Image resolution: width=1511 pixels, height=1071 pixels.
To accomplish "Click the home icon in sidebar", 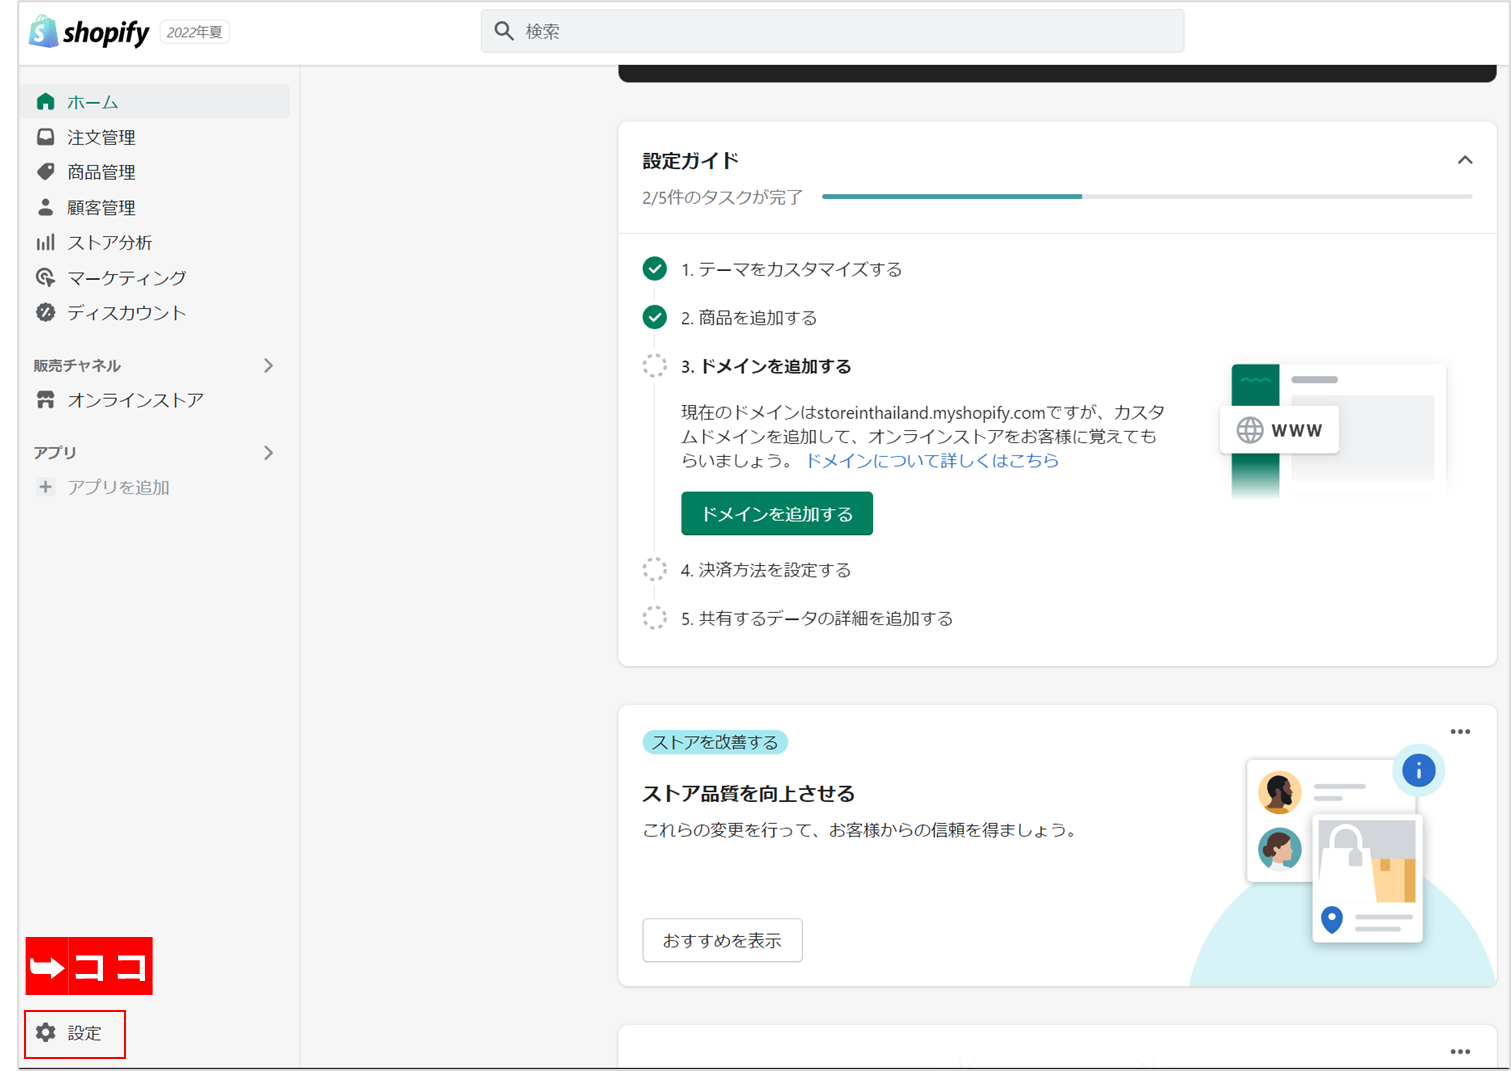I will coord(45,102).
